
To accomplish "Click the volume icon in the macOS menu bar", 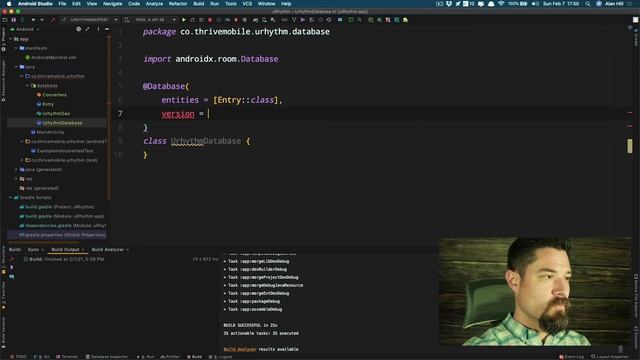I will 535,4.
